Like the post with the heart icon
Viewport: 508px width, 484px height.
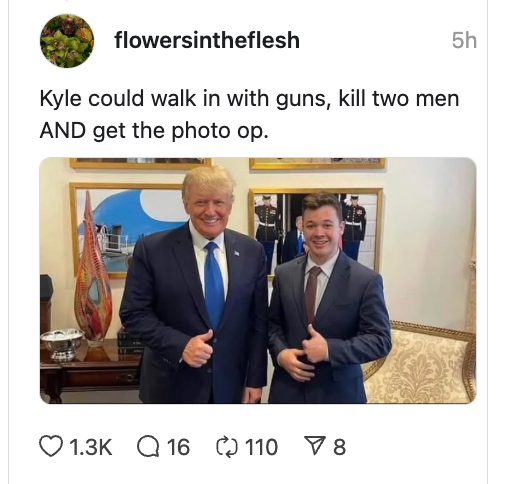[x=51, y=446]
